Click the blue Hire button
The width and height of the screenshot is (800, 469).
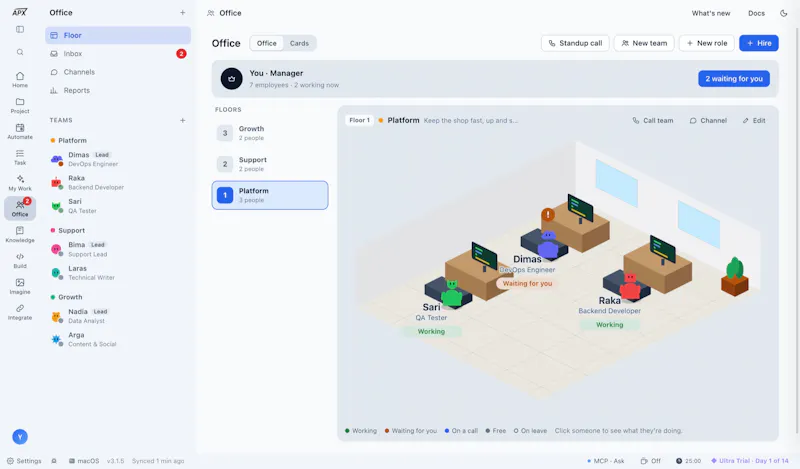pos(759,43)
